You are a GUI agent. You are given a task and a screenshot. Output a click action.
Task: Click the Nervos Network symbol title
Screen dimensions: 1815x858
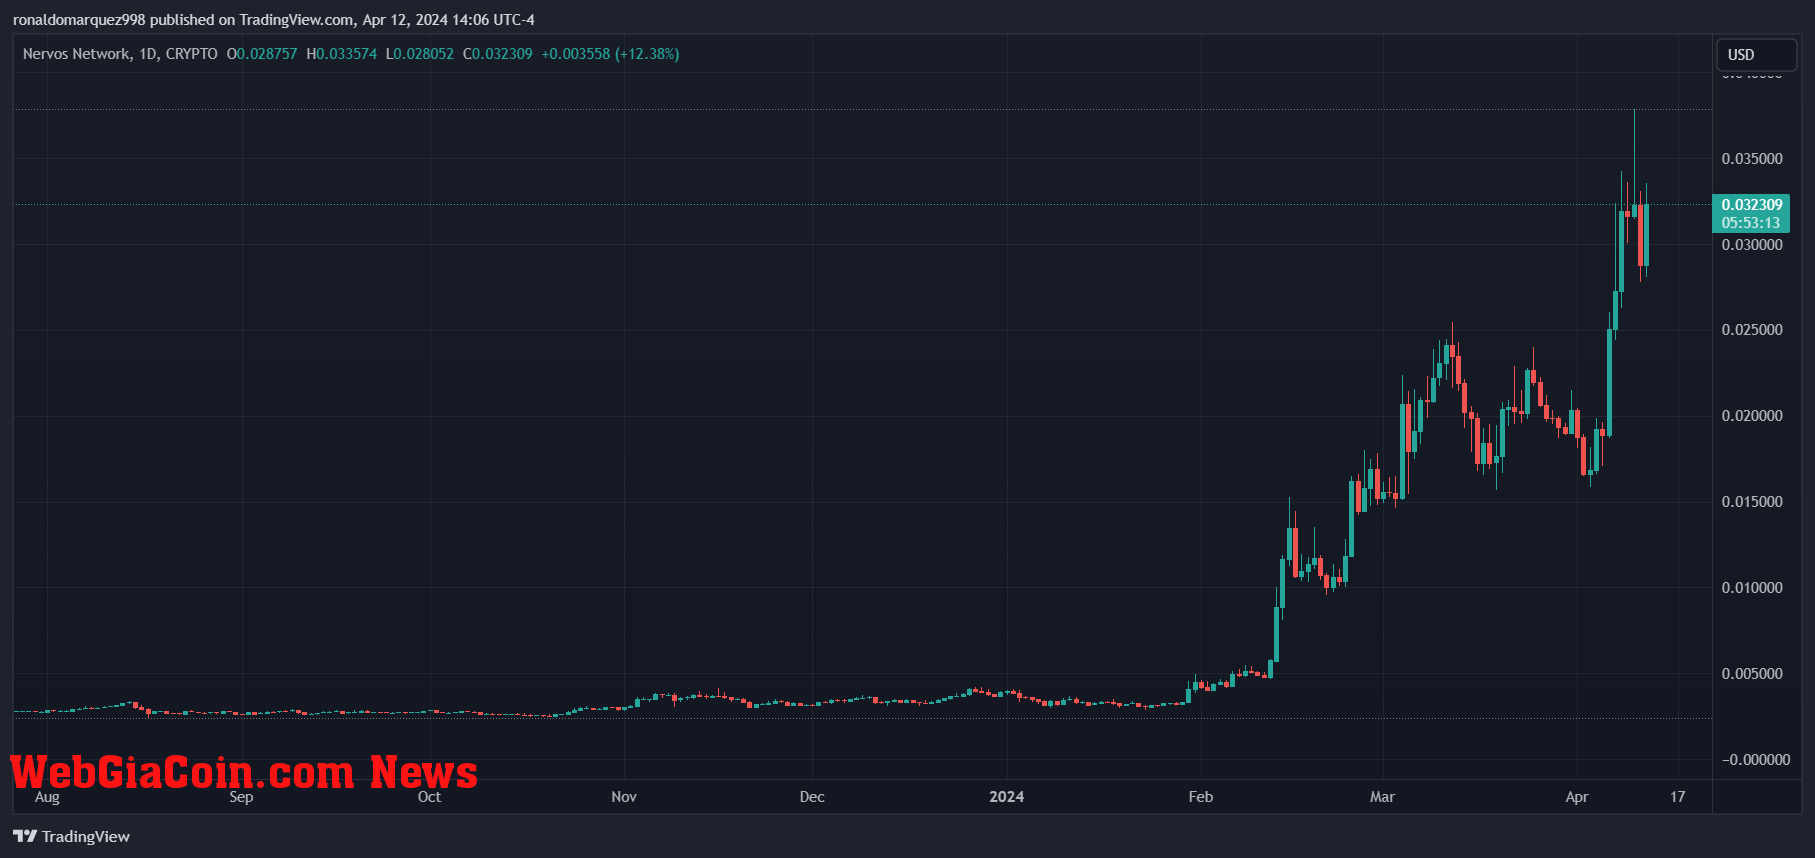pyautogui.click(x=120, y=54)
